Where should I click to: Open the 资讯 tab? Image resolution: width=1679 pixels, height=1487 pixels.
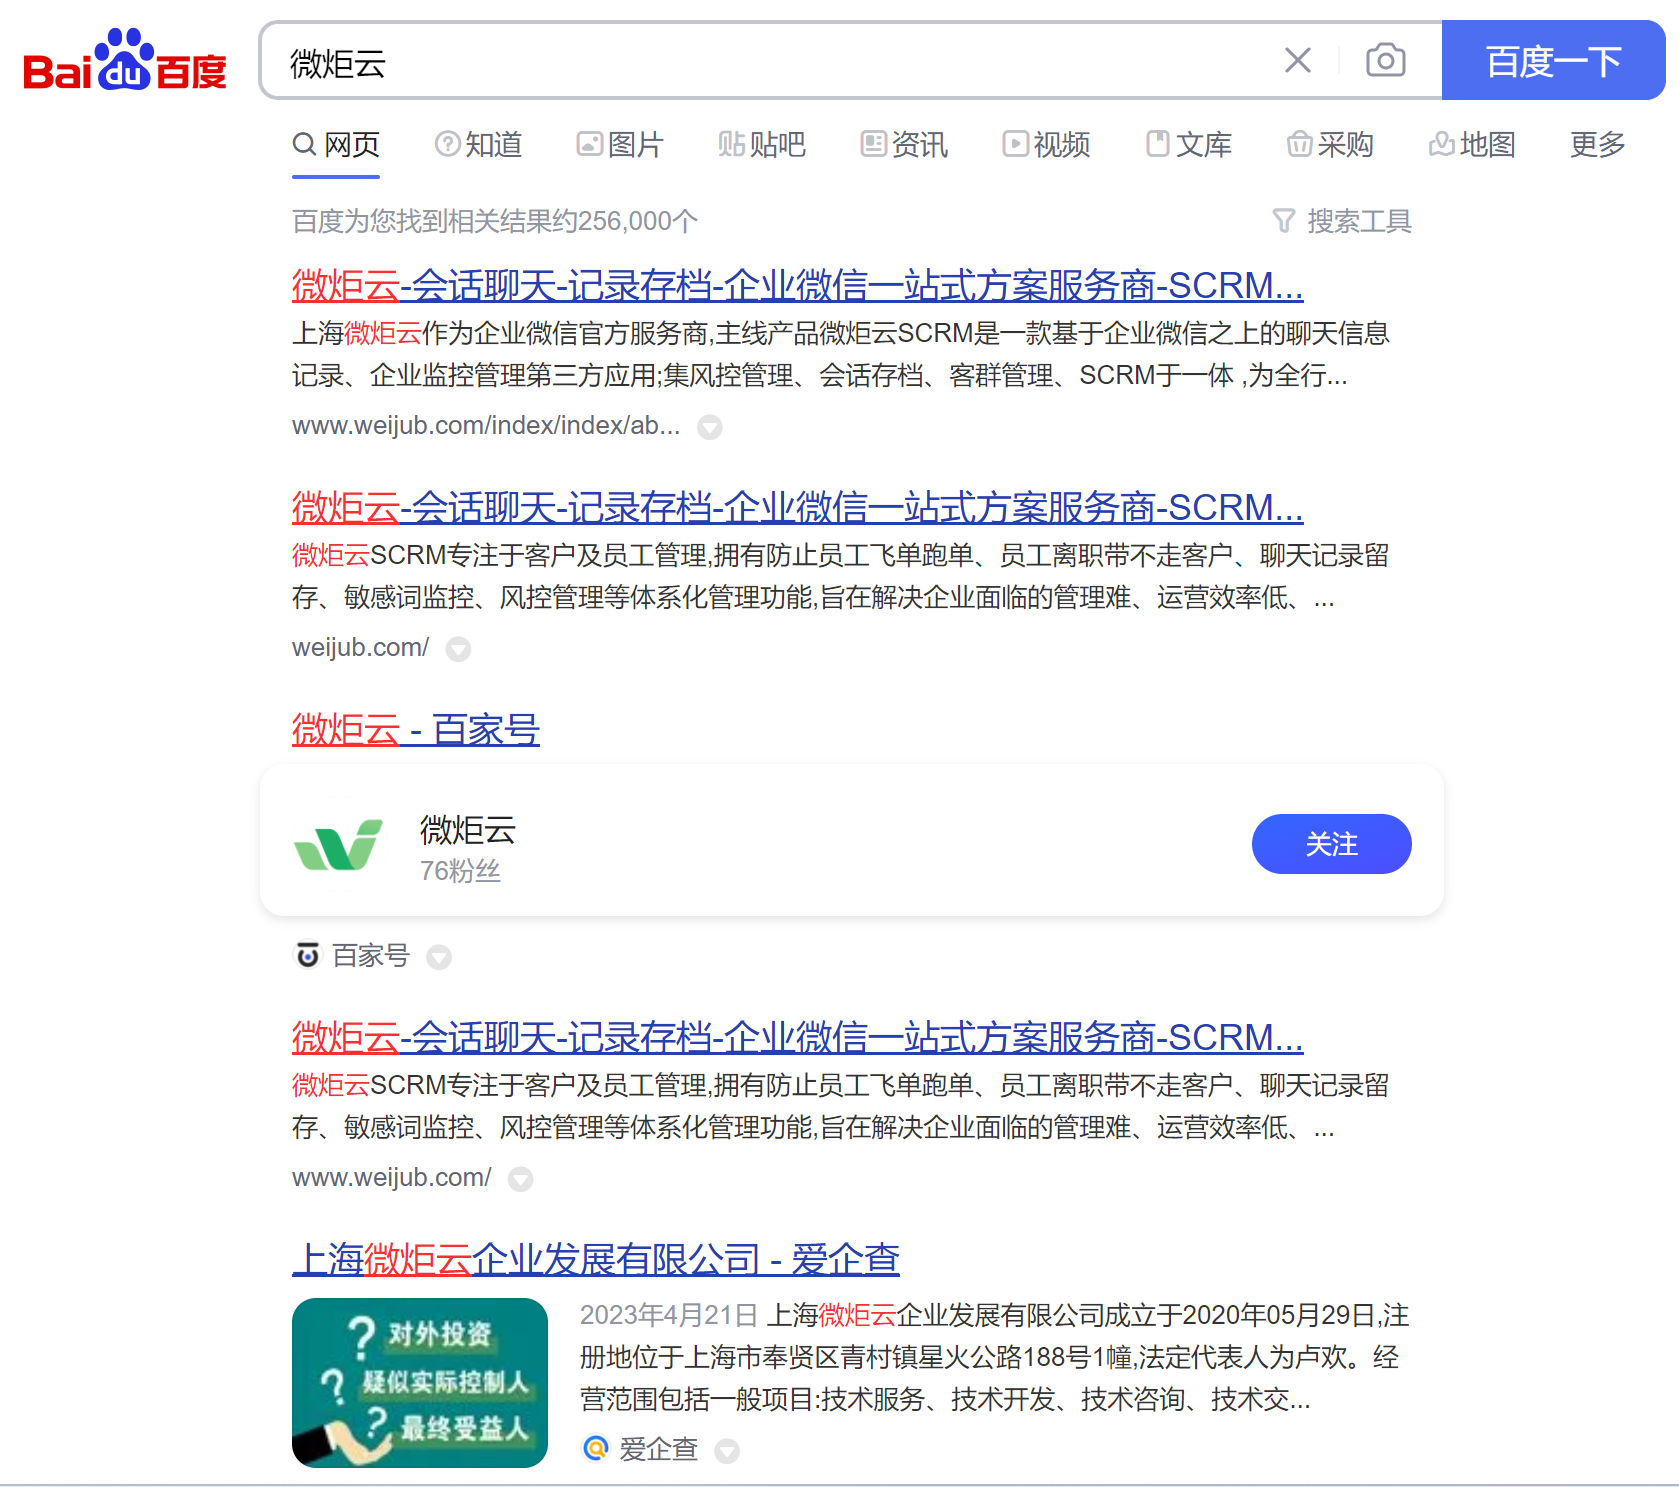click(904, 145)
